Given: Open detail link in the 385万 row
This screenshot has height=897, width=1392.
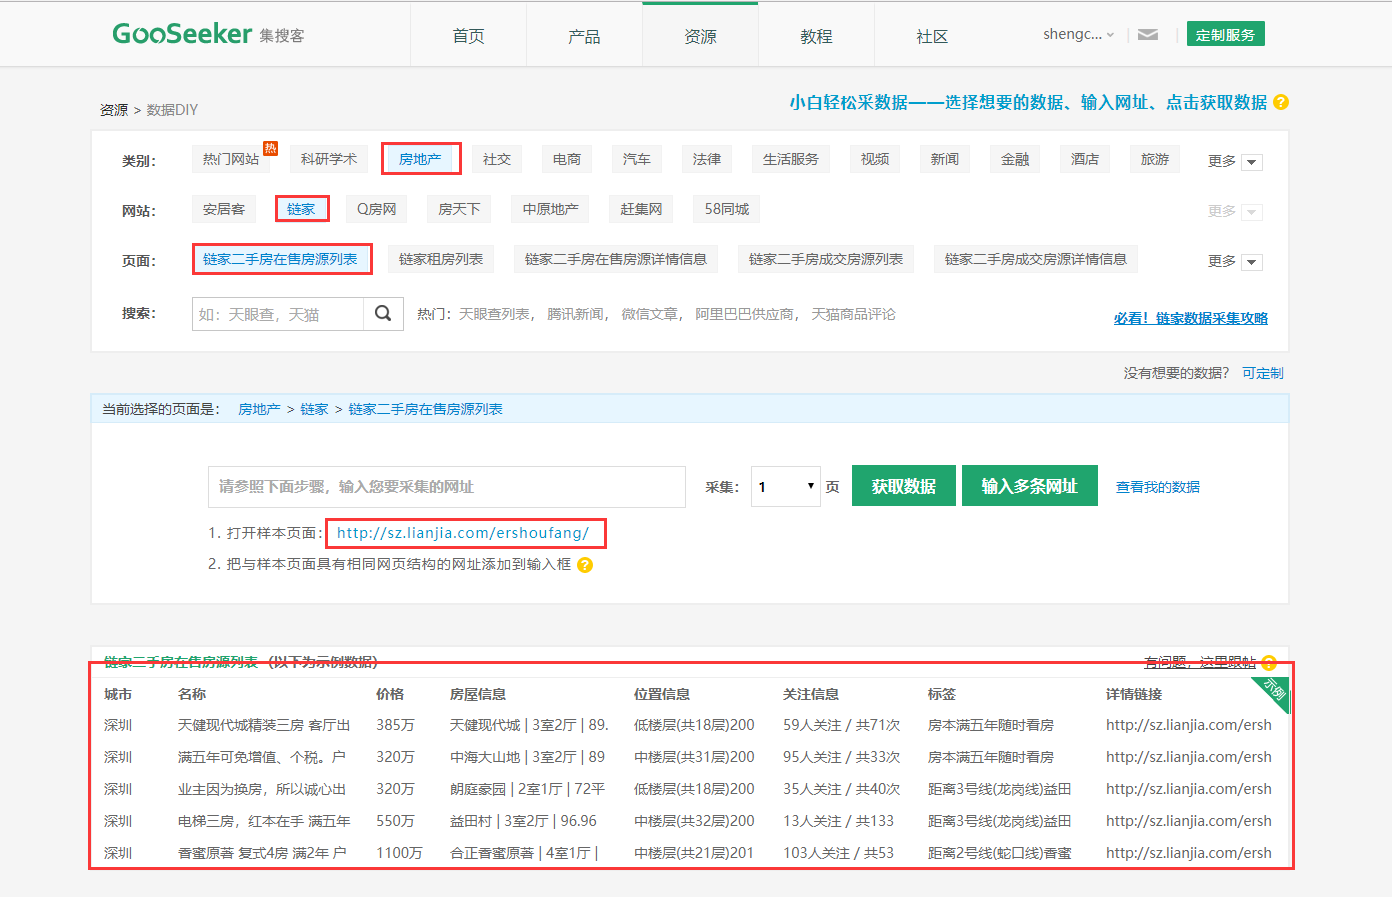Looking at the screenshot, I should point(1189,725).
